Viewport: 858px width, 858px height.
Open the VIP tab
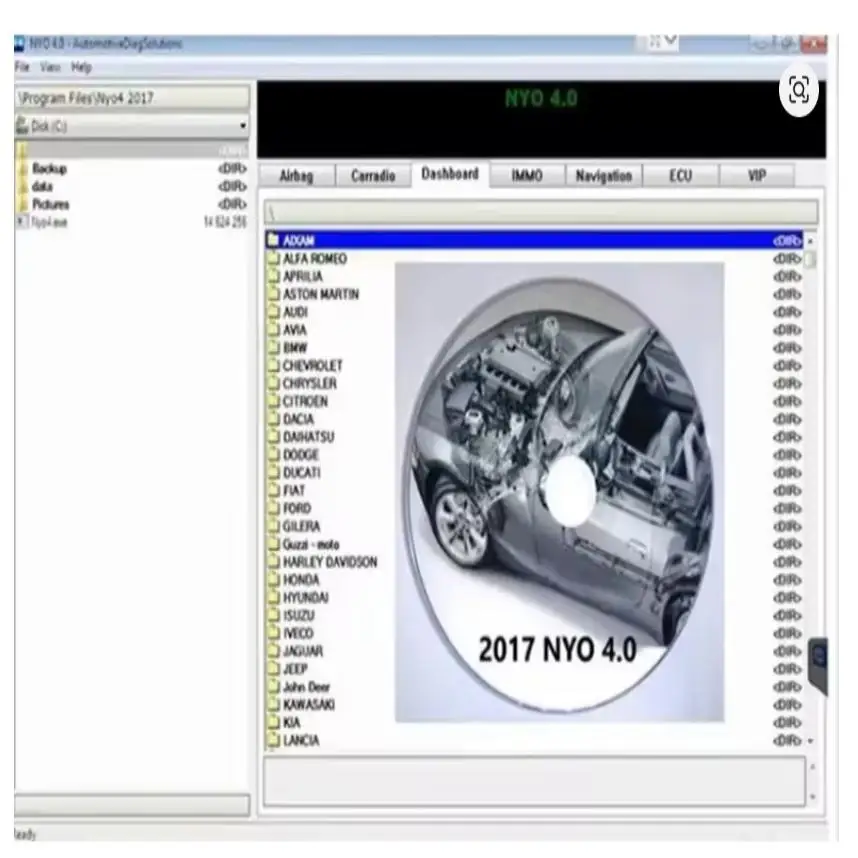(x=757, y=176)
